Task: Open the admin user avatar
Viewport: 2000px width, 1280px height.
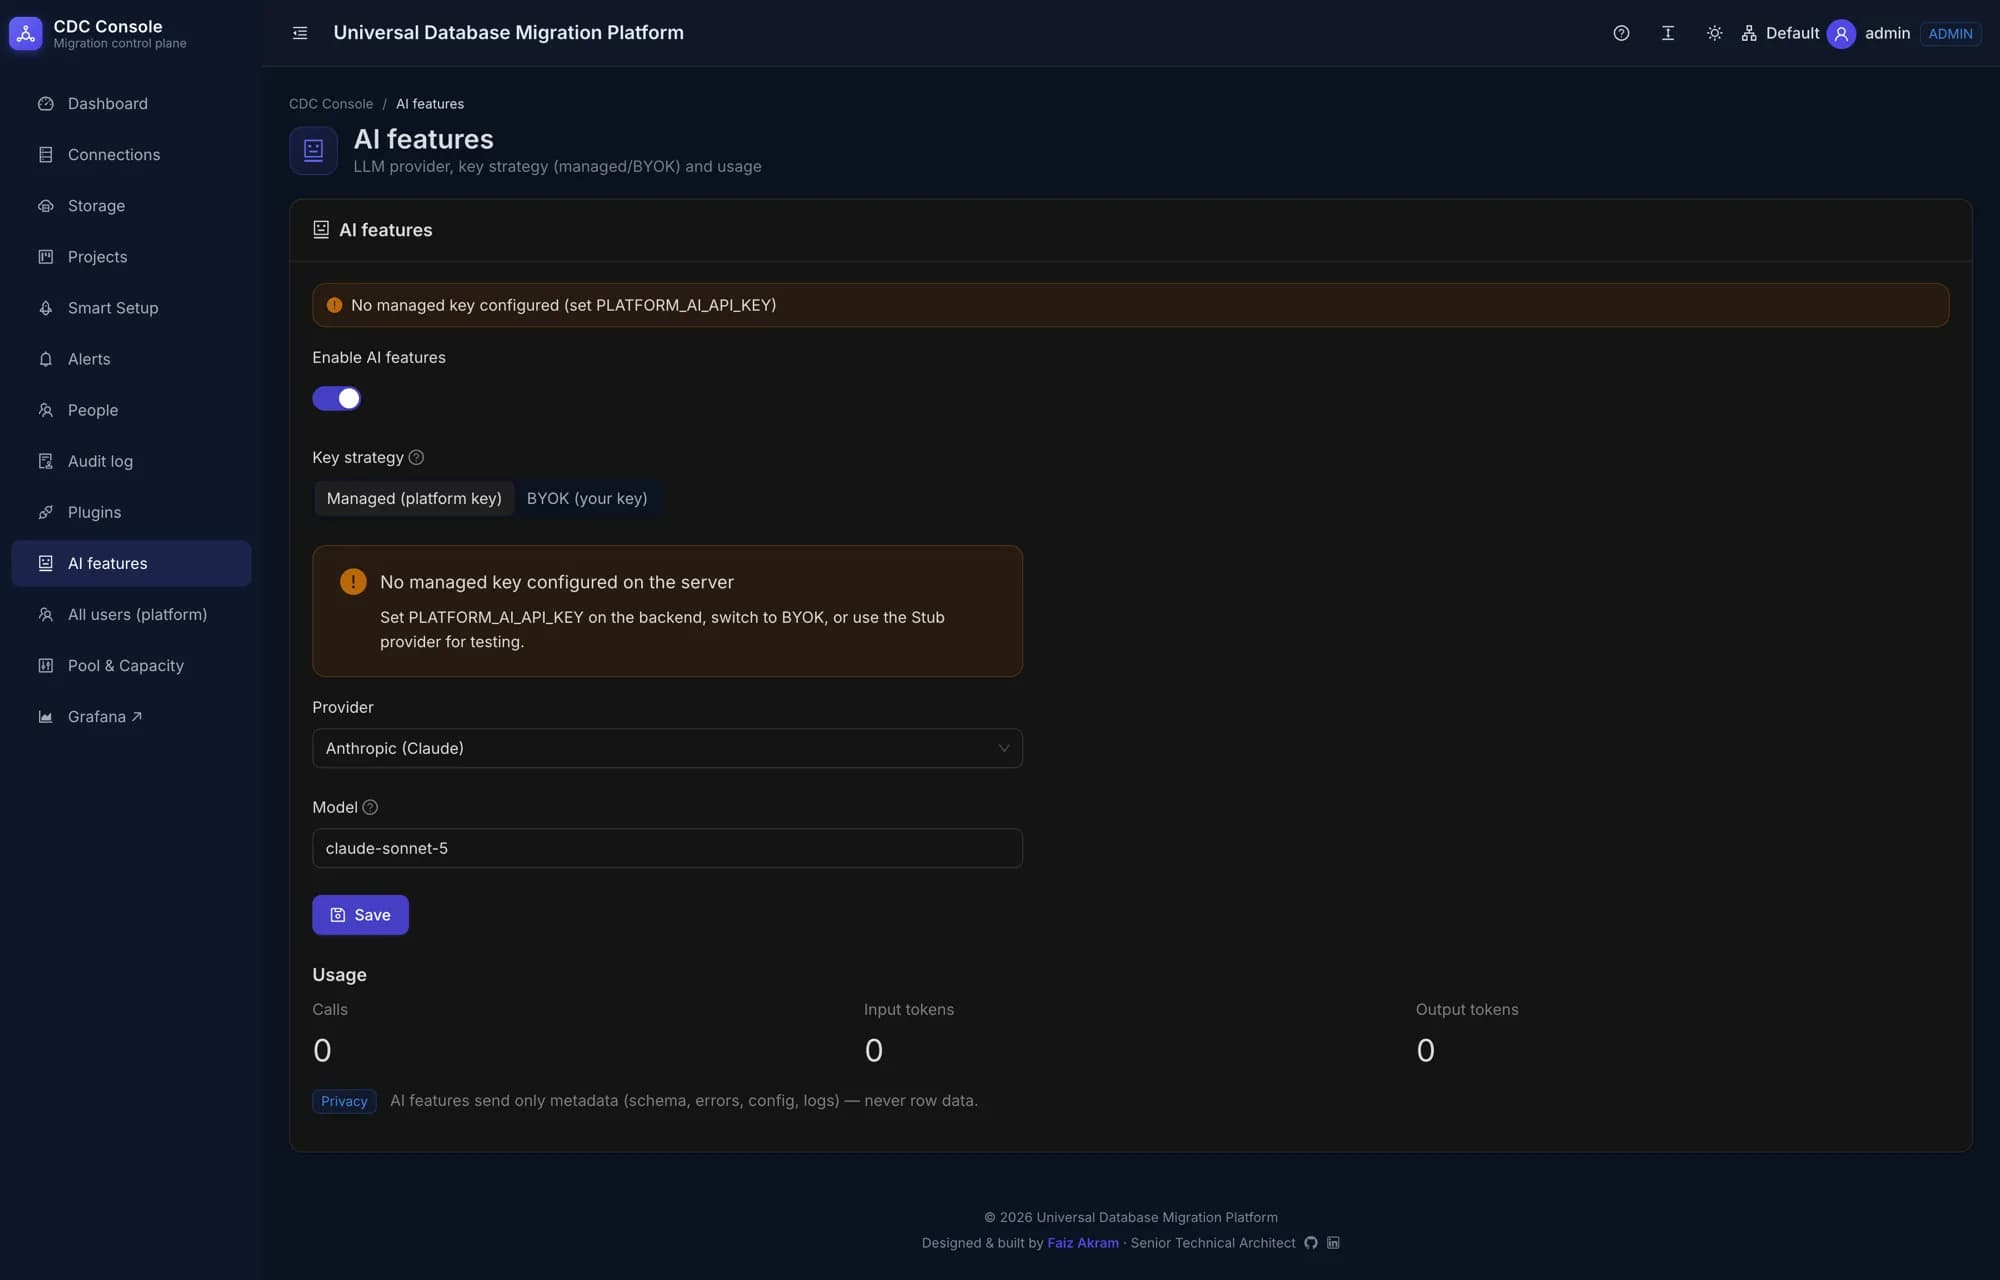Action: [x=1841, y=33]
